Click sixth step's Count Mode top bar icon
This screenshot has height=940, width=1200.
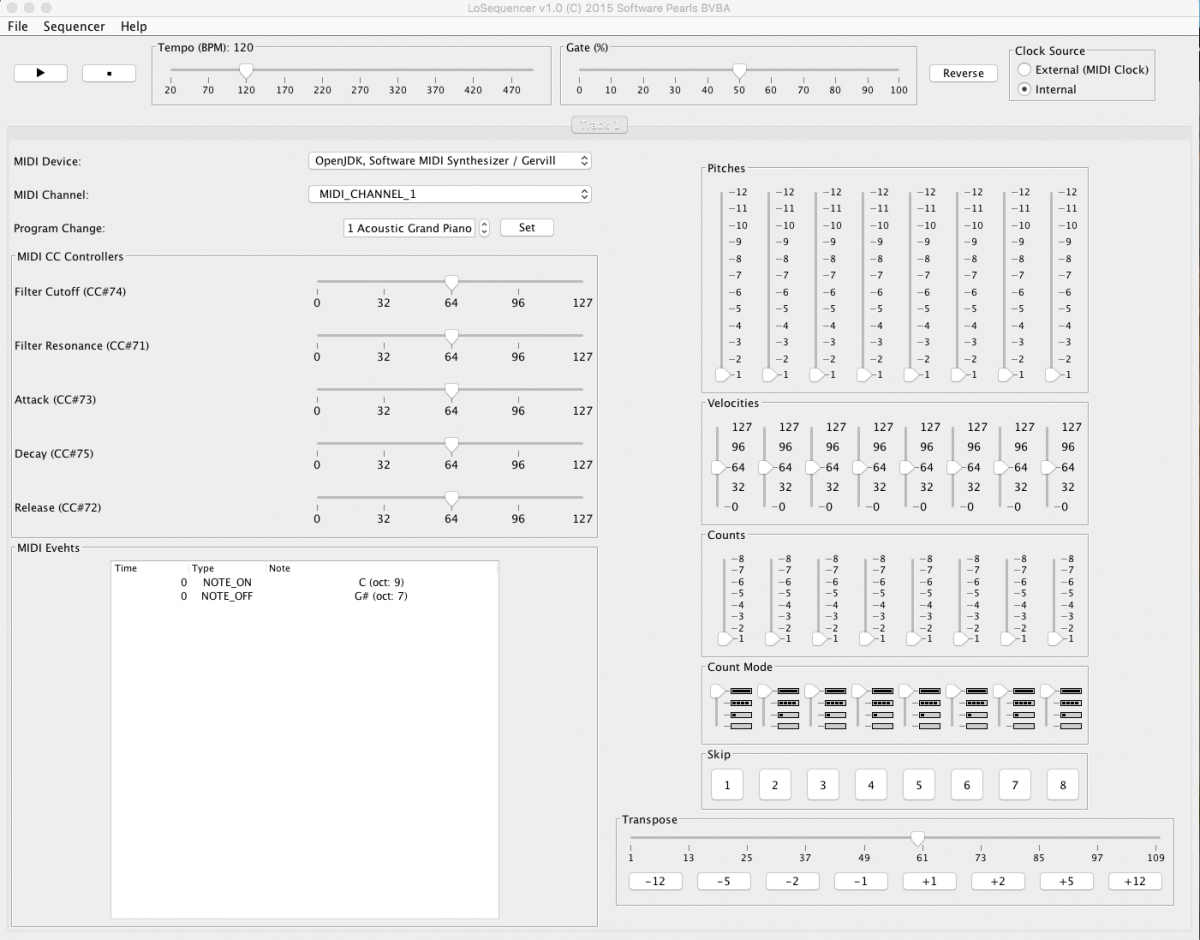(x=976, y=691)
